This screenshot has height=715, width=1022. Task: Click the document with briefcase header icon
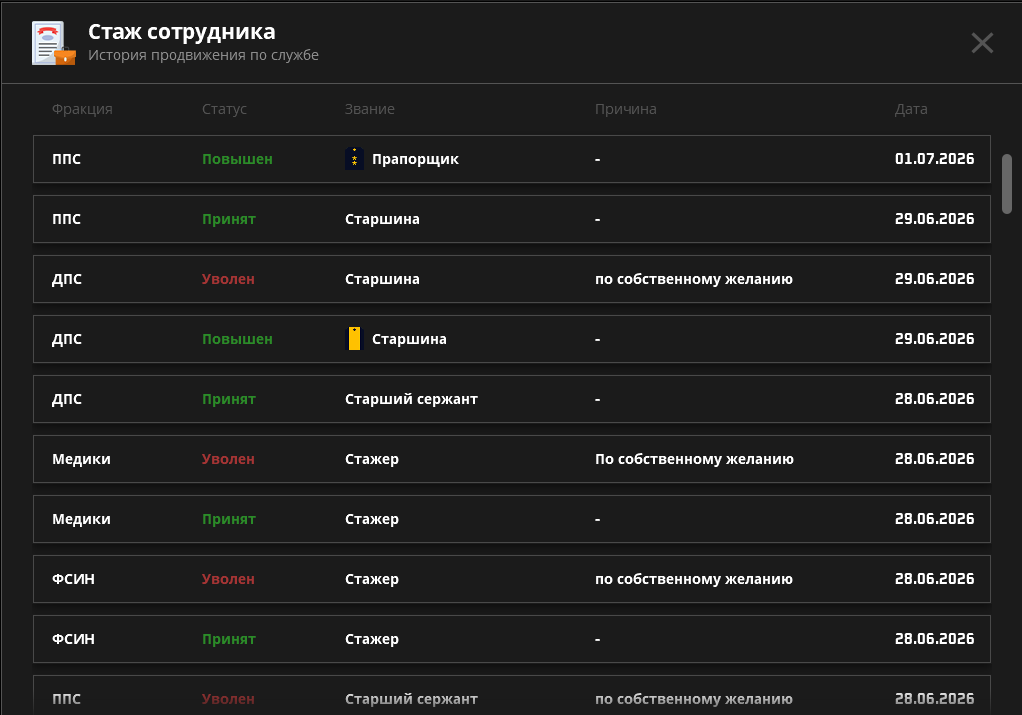coord(53,43)
